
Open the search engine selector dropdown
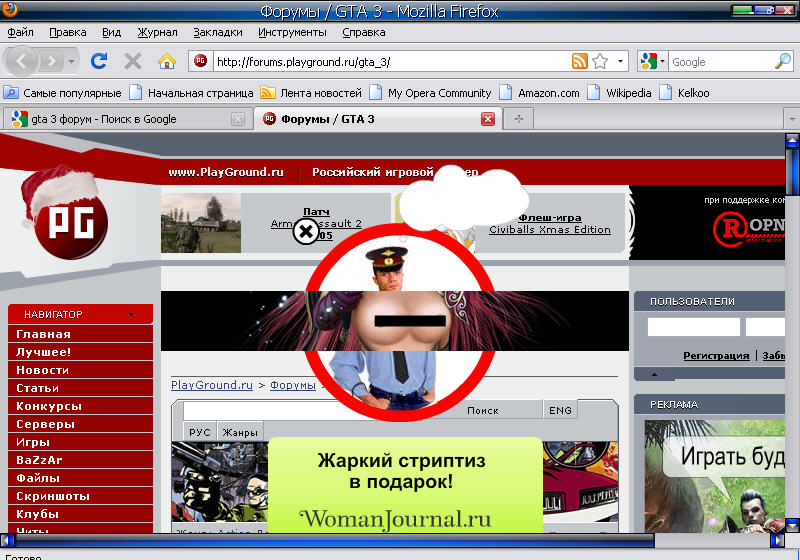click(x=662, y=62)
